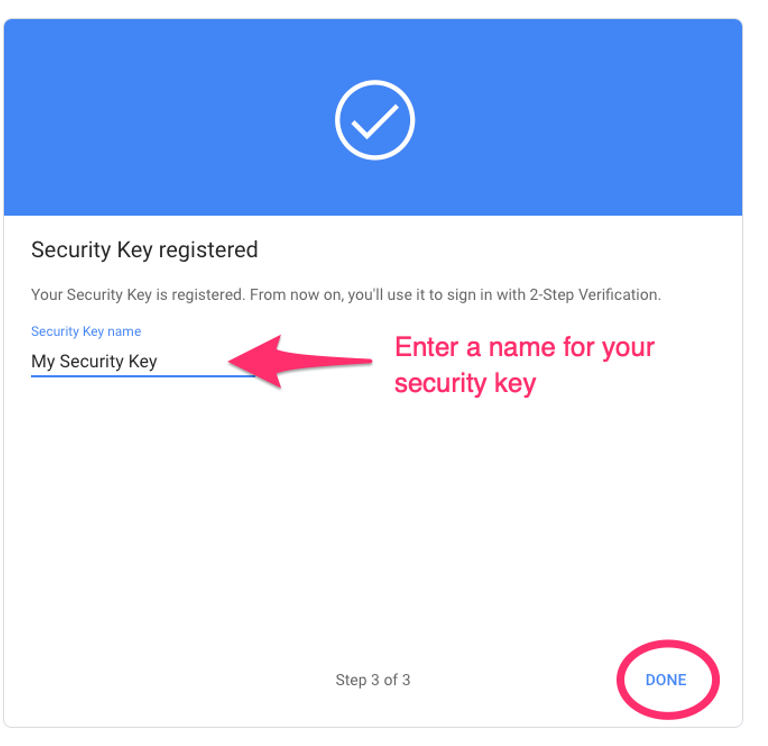This screenshot has height=746, width=768.
Task: Click the DONE button
Action: [x=666, y=680]
